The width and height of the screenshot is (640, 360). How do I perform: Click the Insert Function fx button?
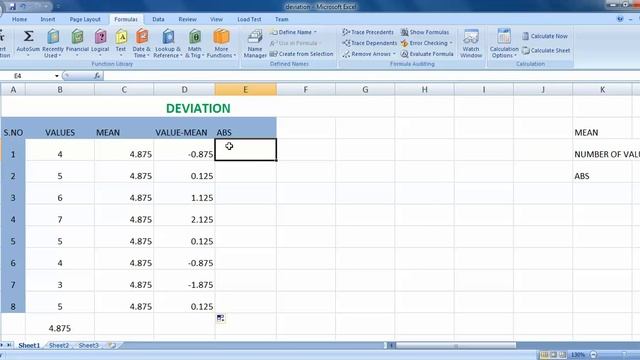pos(97,76)
